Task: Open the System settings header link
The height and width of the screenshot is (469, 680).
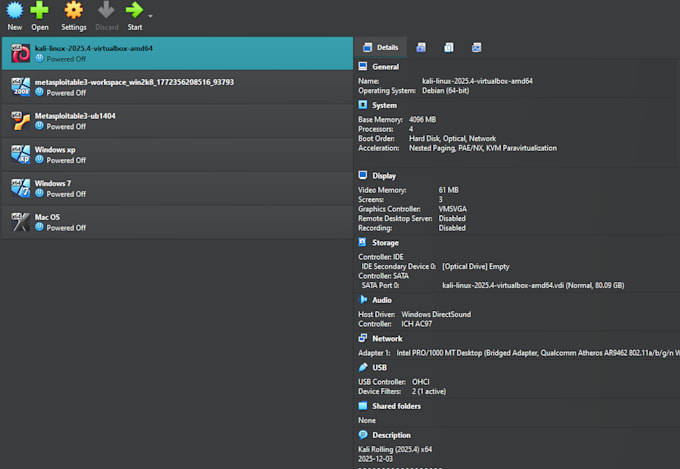Action: (384, 105)
